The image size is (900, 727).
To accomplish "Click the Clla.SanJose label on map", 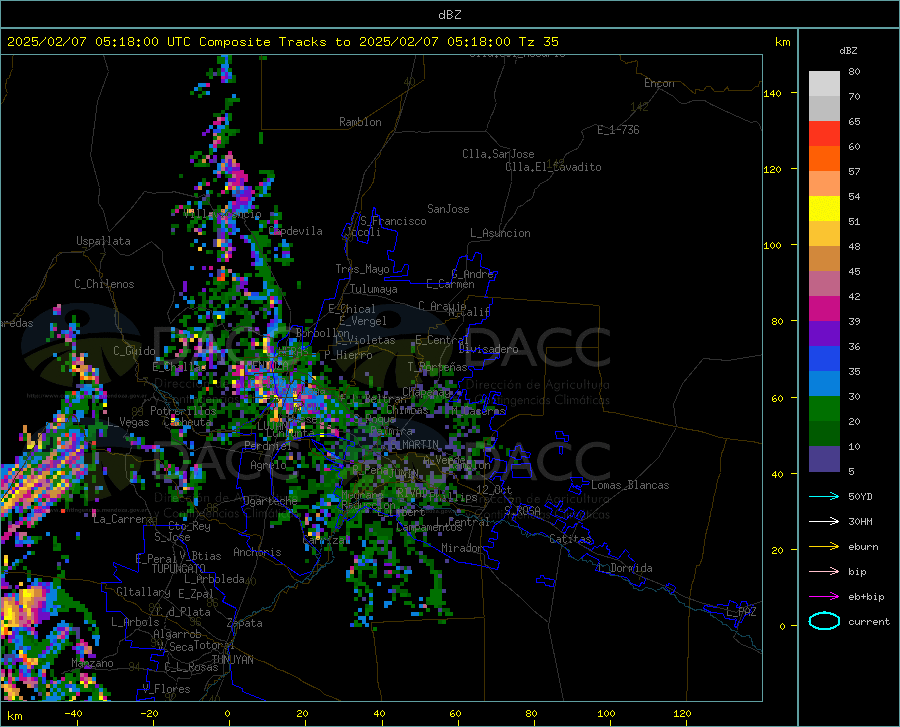I will (x=498, y=154).
